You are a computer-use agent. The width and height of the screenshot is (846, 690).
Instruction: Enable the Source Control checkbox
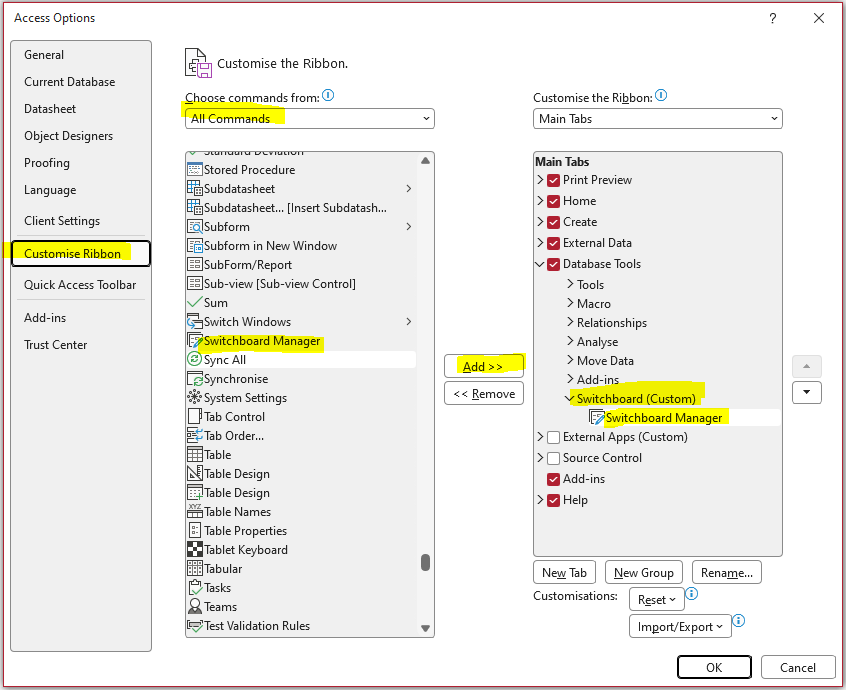pyautogui.click(x=553, y=458)
